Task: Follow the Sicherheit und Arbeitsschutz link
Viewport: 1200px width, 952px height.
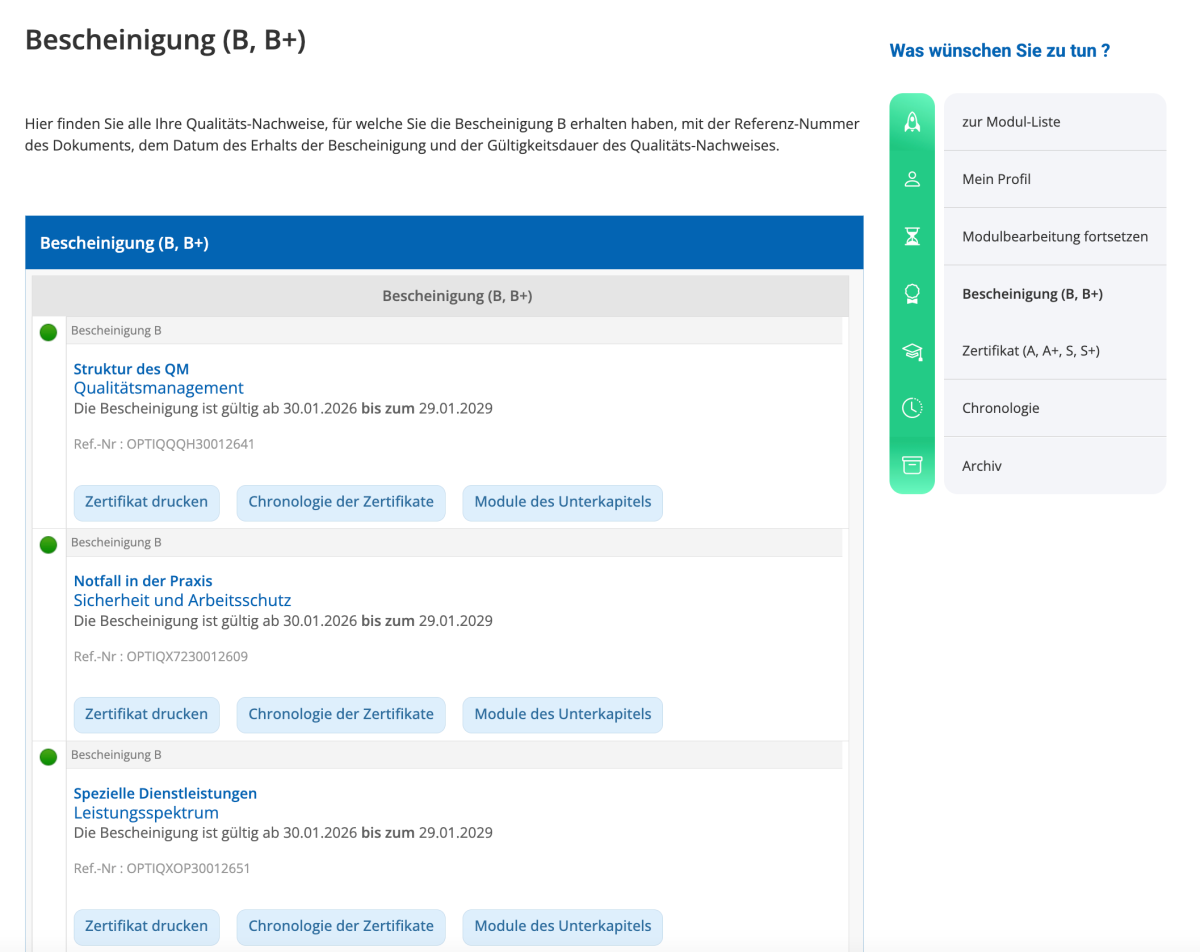Action: (182, 600)
